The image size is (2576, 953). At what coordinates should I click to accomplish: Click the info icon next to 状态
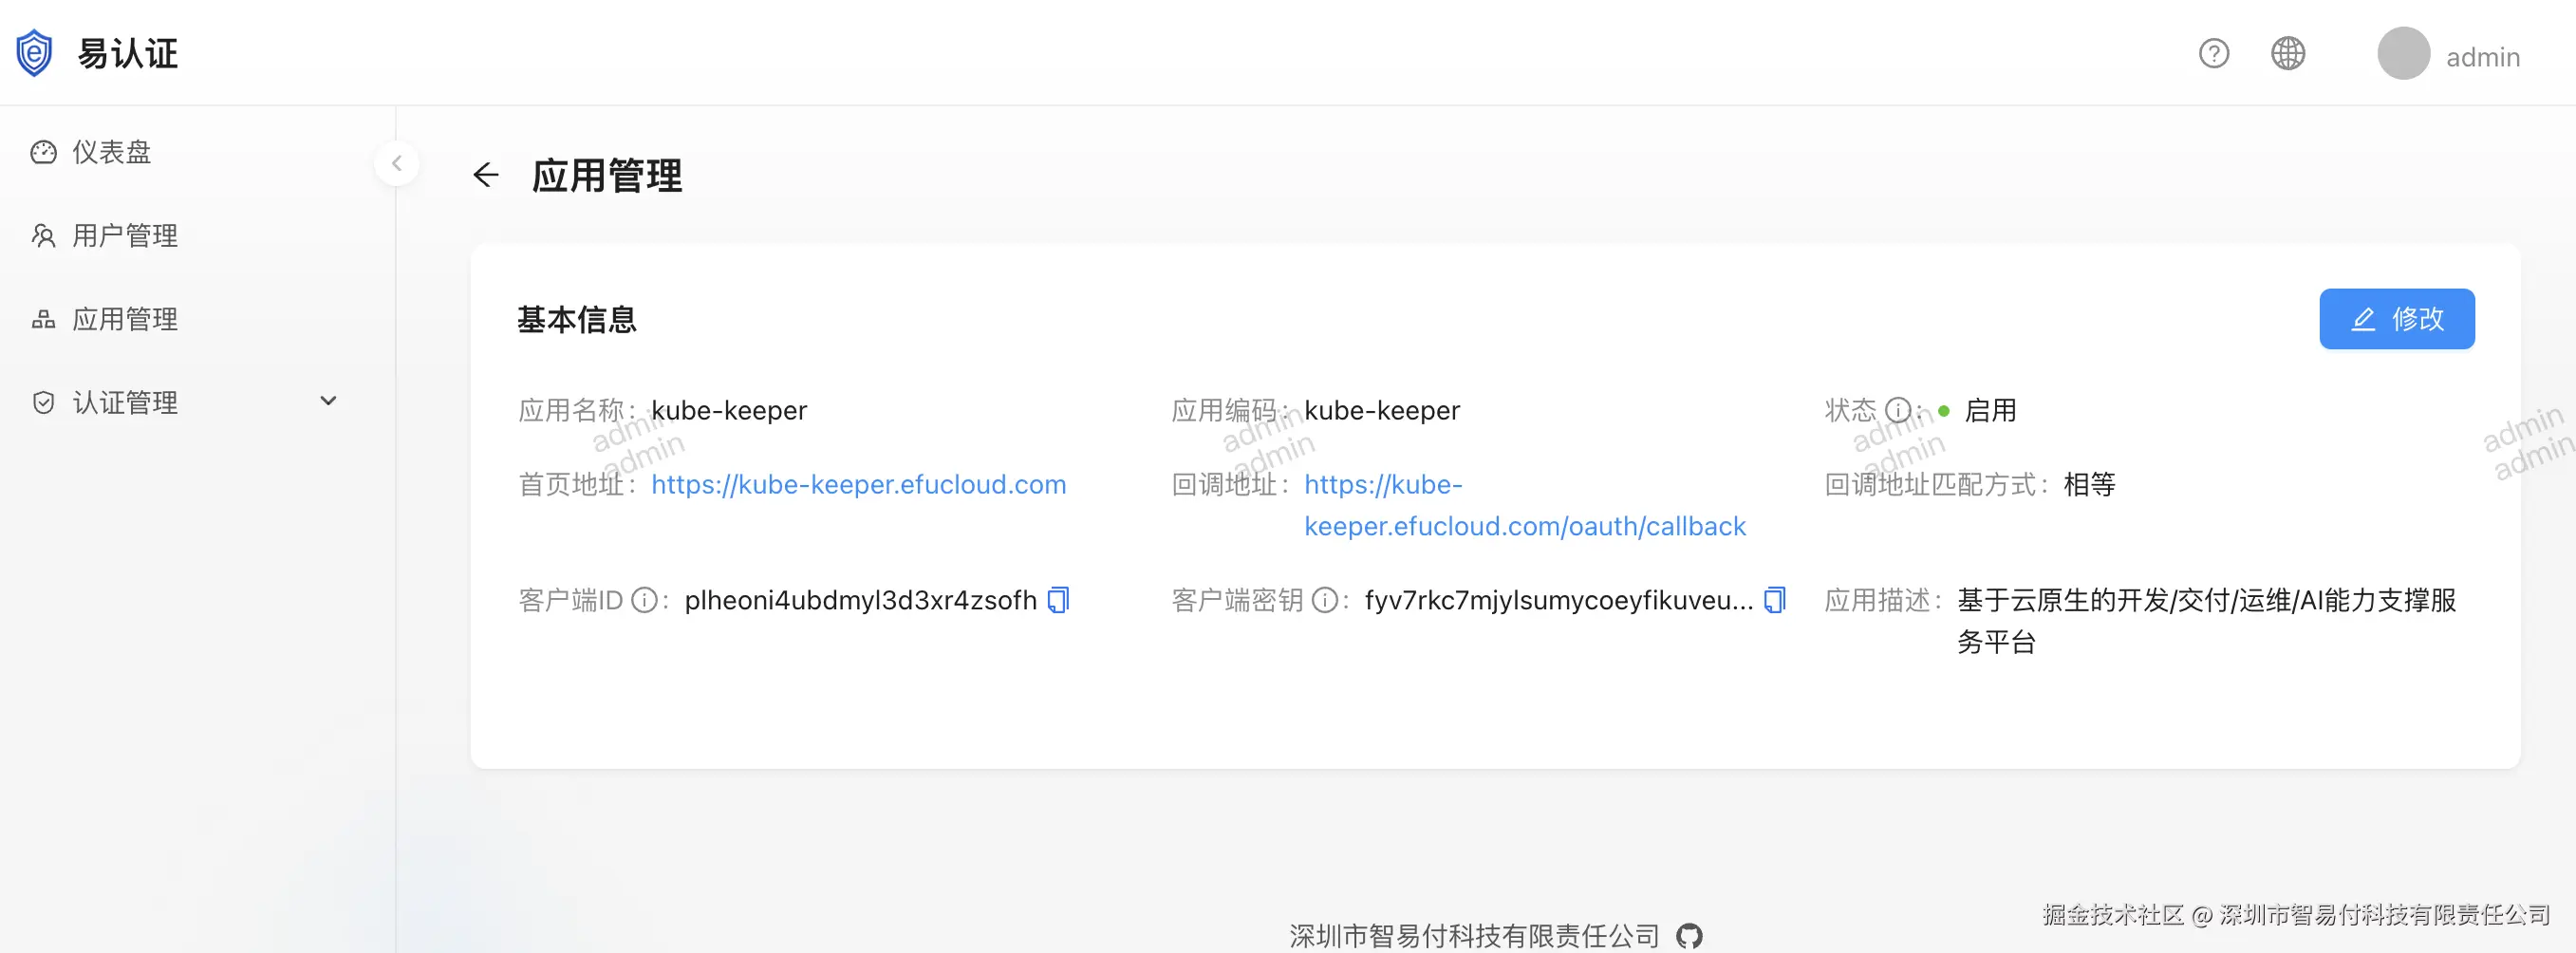pyautogui.click(x=1898, y=410)
